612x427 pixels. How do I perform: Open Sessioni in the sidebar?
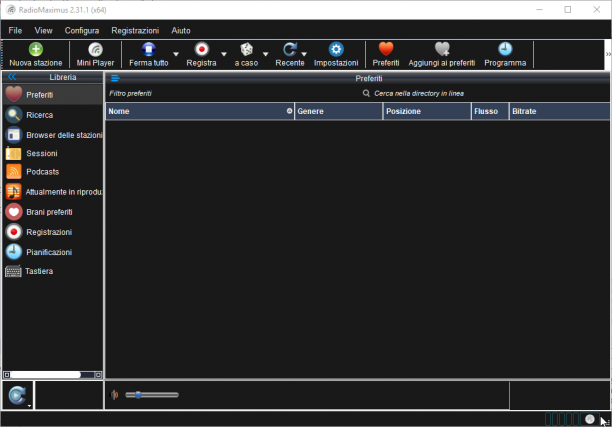(x=53, y=153)
